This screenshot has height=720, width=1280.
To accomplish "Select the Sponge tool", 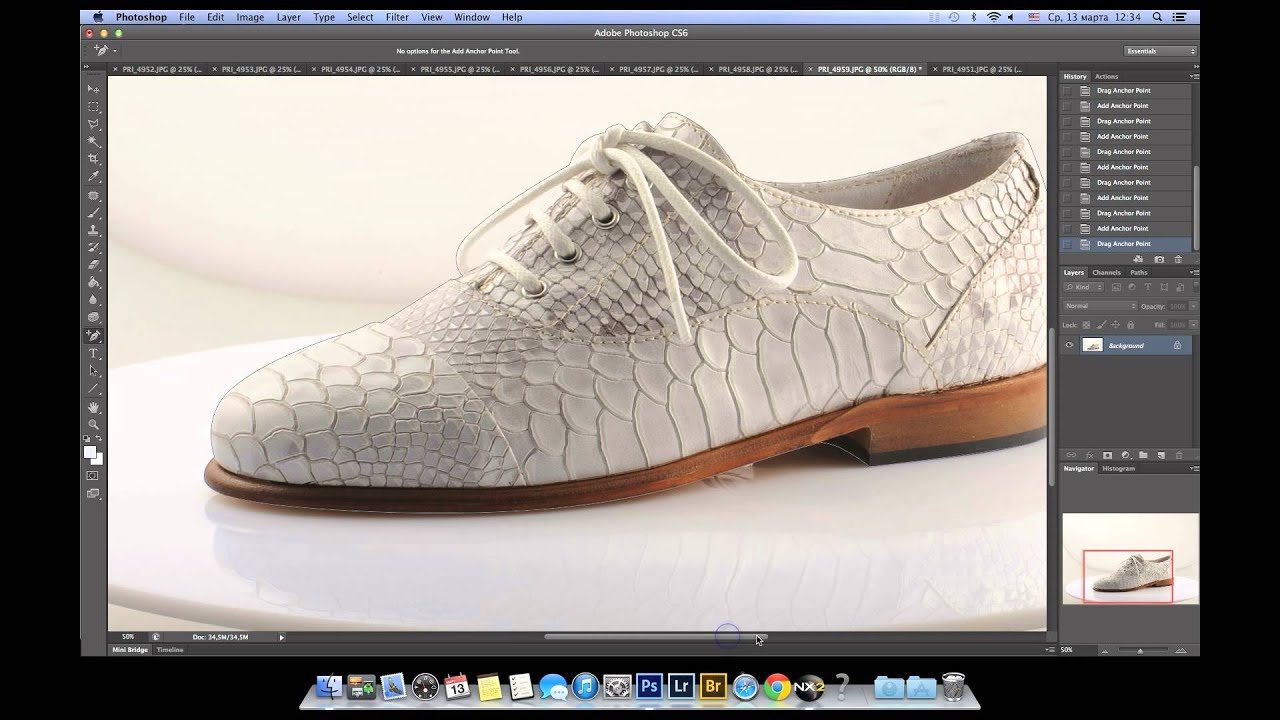I will [94, 318].
